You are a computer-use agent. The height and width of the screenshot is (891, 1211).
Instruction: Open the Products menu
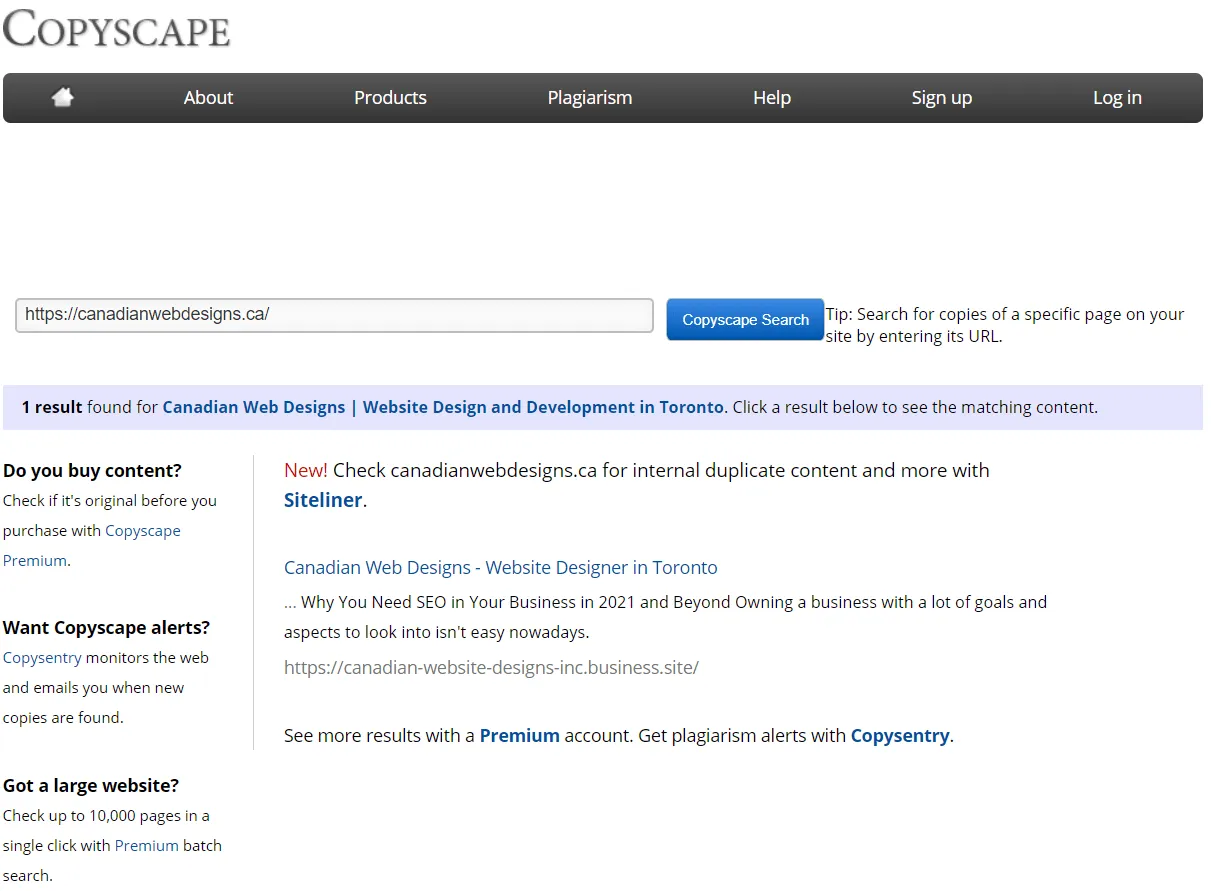coord(390,97)
